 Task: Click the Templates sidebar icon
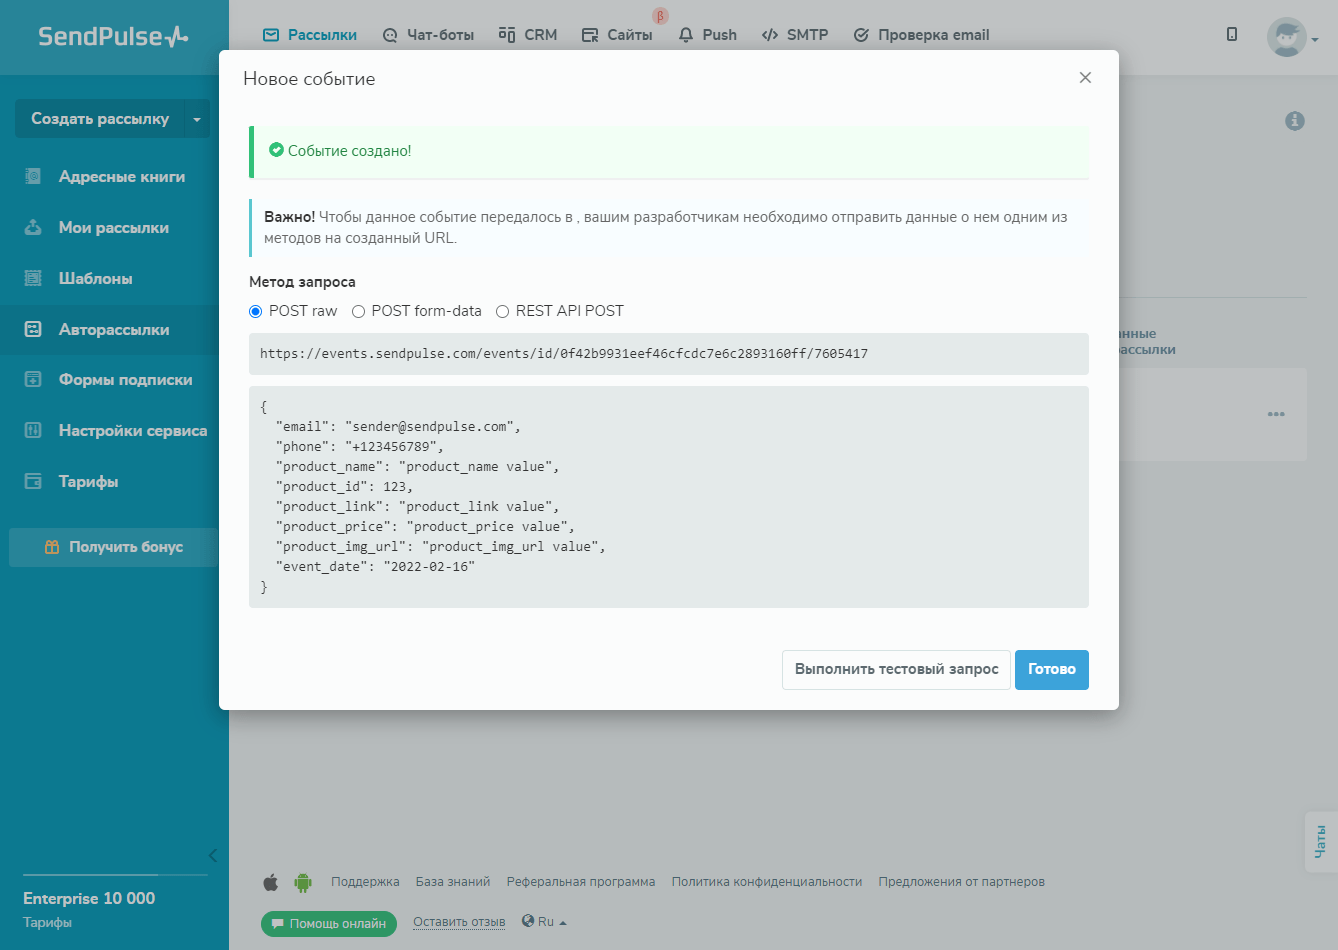(x=33, y=279)
